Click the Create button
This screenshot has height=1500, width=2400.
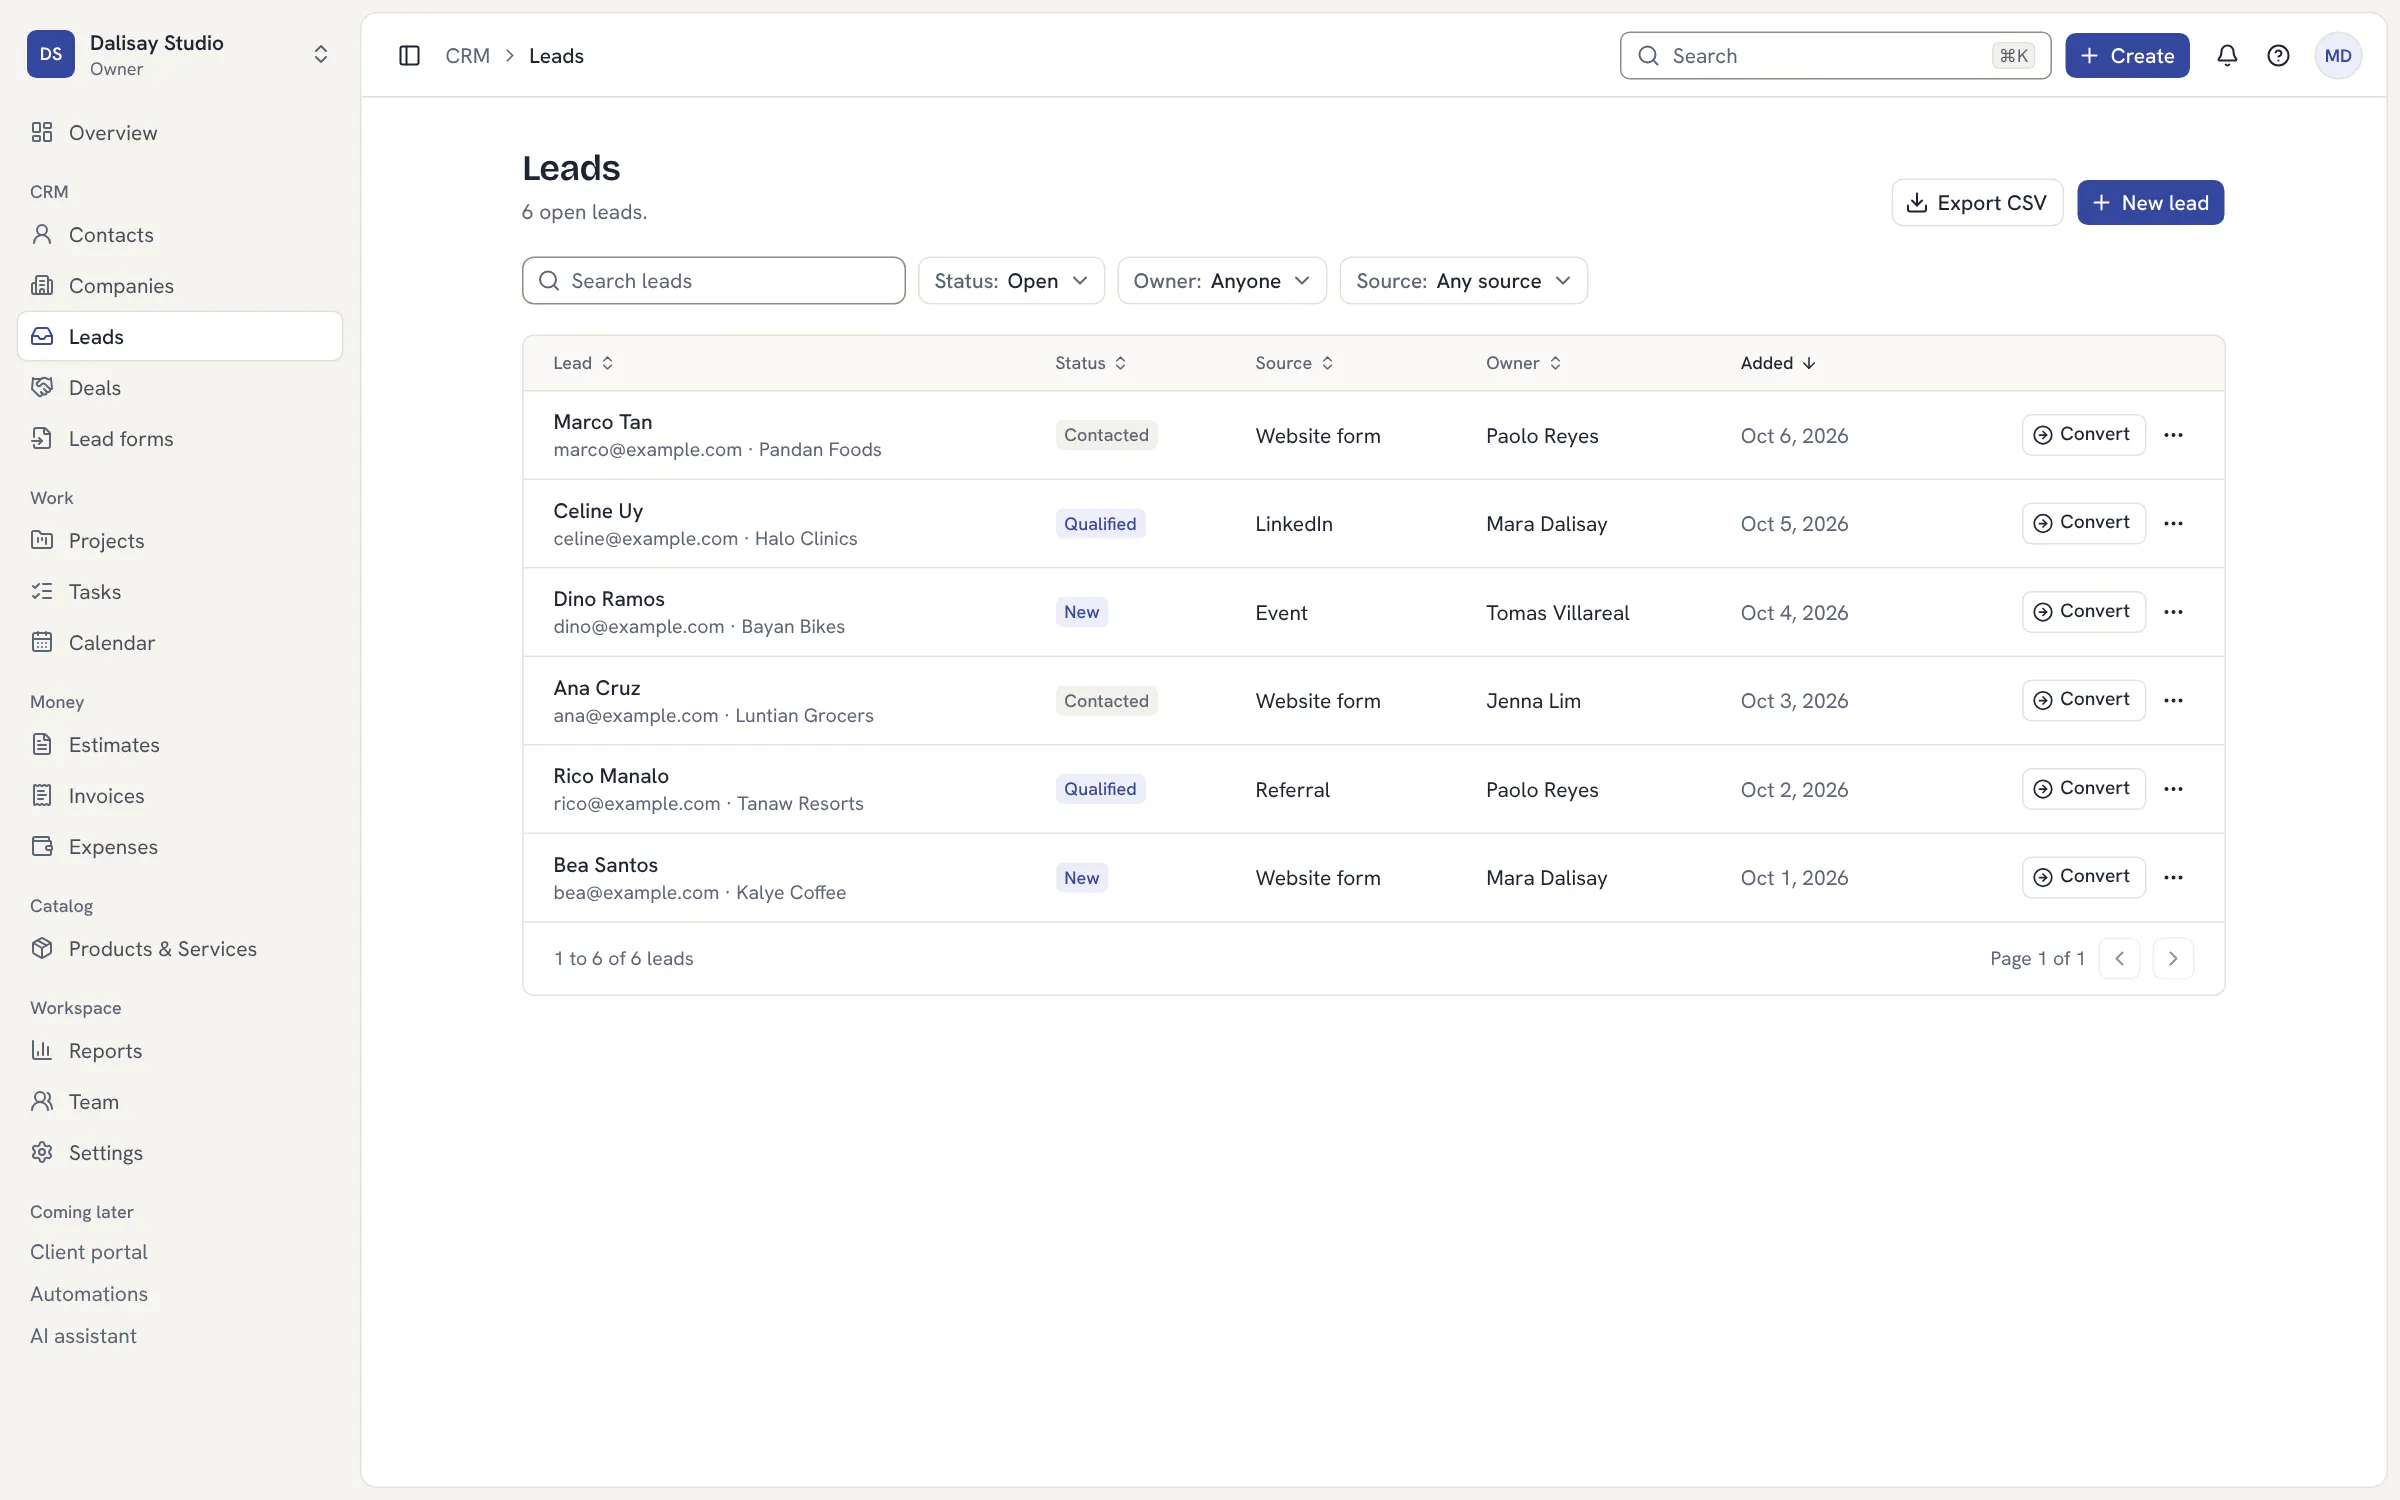tap(2127, 56)
